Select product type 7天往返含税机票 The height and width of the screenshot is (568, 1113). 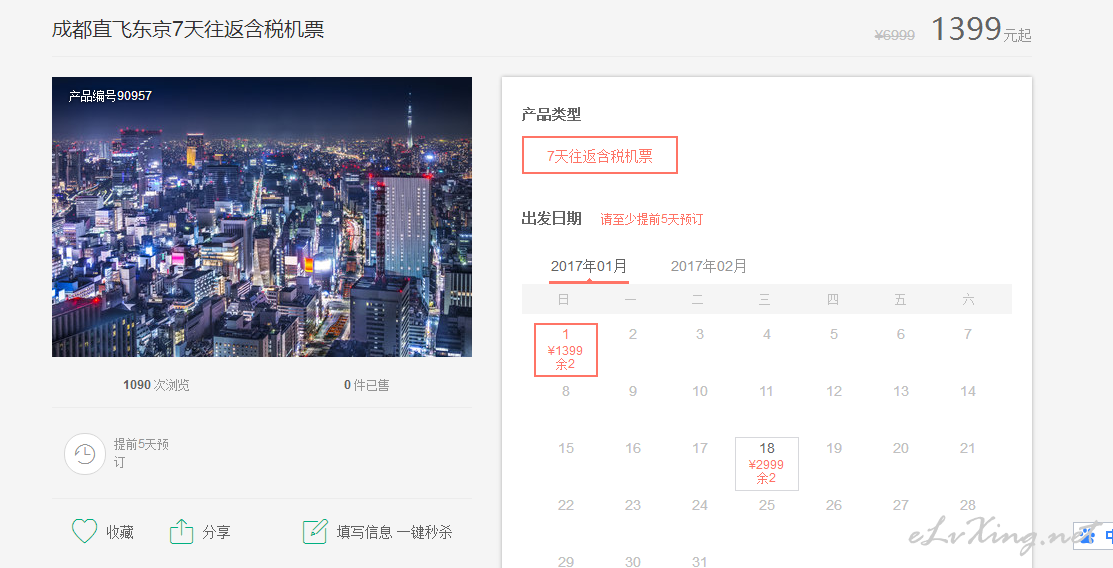click(600, 155)
